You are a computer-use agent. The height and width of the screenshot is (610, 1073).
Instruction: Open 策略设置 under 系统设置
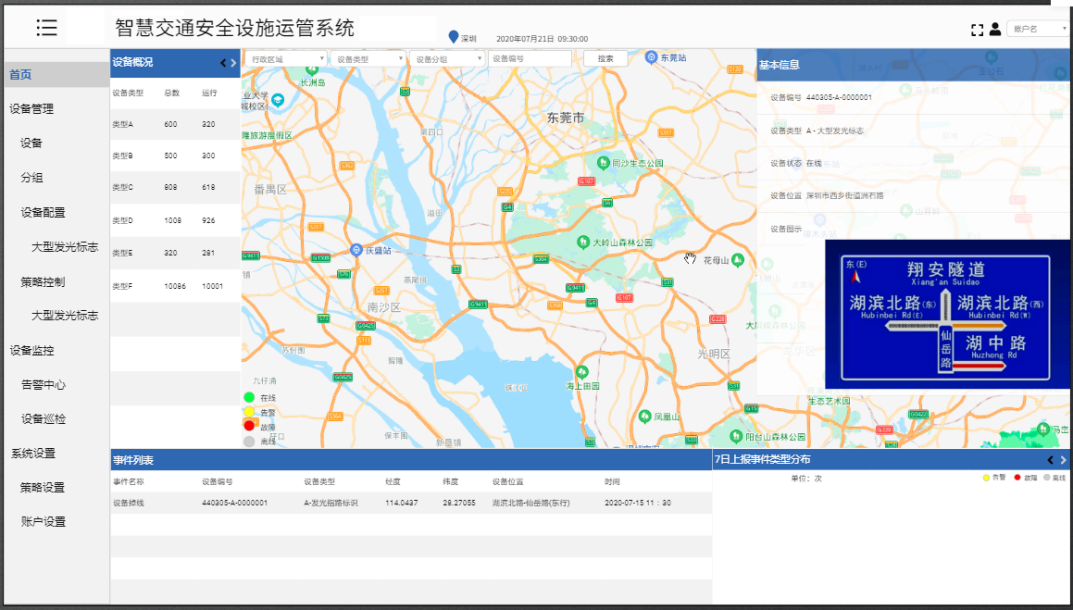point(43,488)
